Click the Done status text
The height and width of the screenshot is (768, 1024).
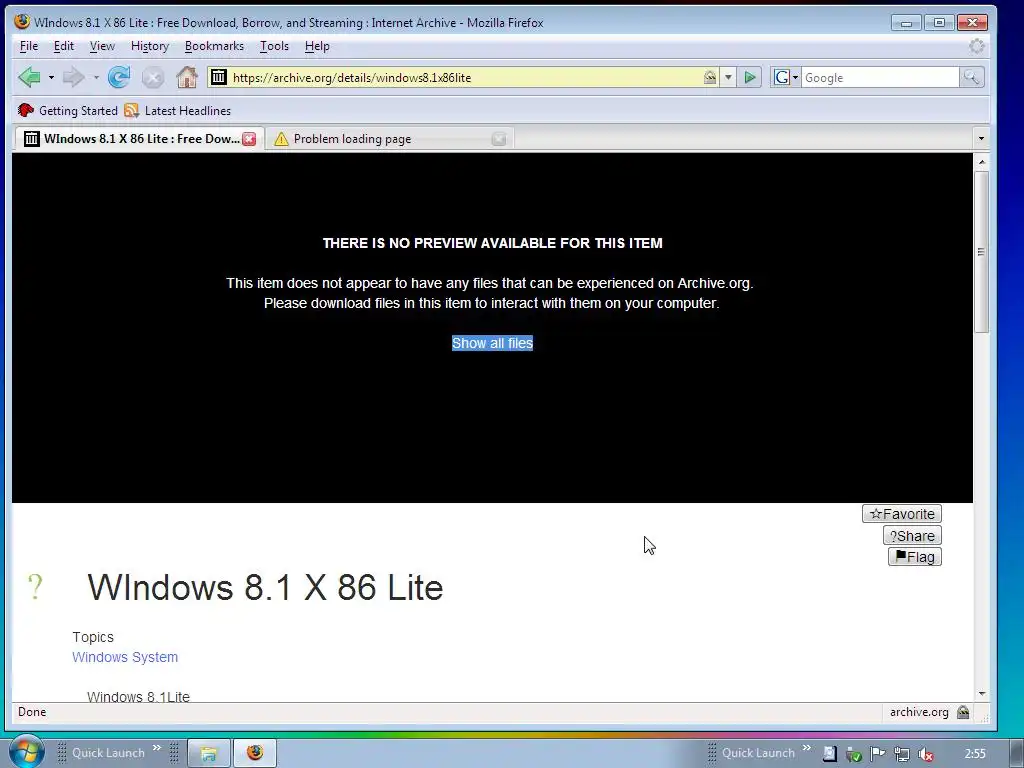pos(32,712)
